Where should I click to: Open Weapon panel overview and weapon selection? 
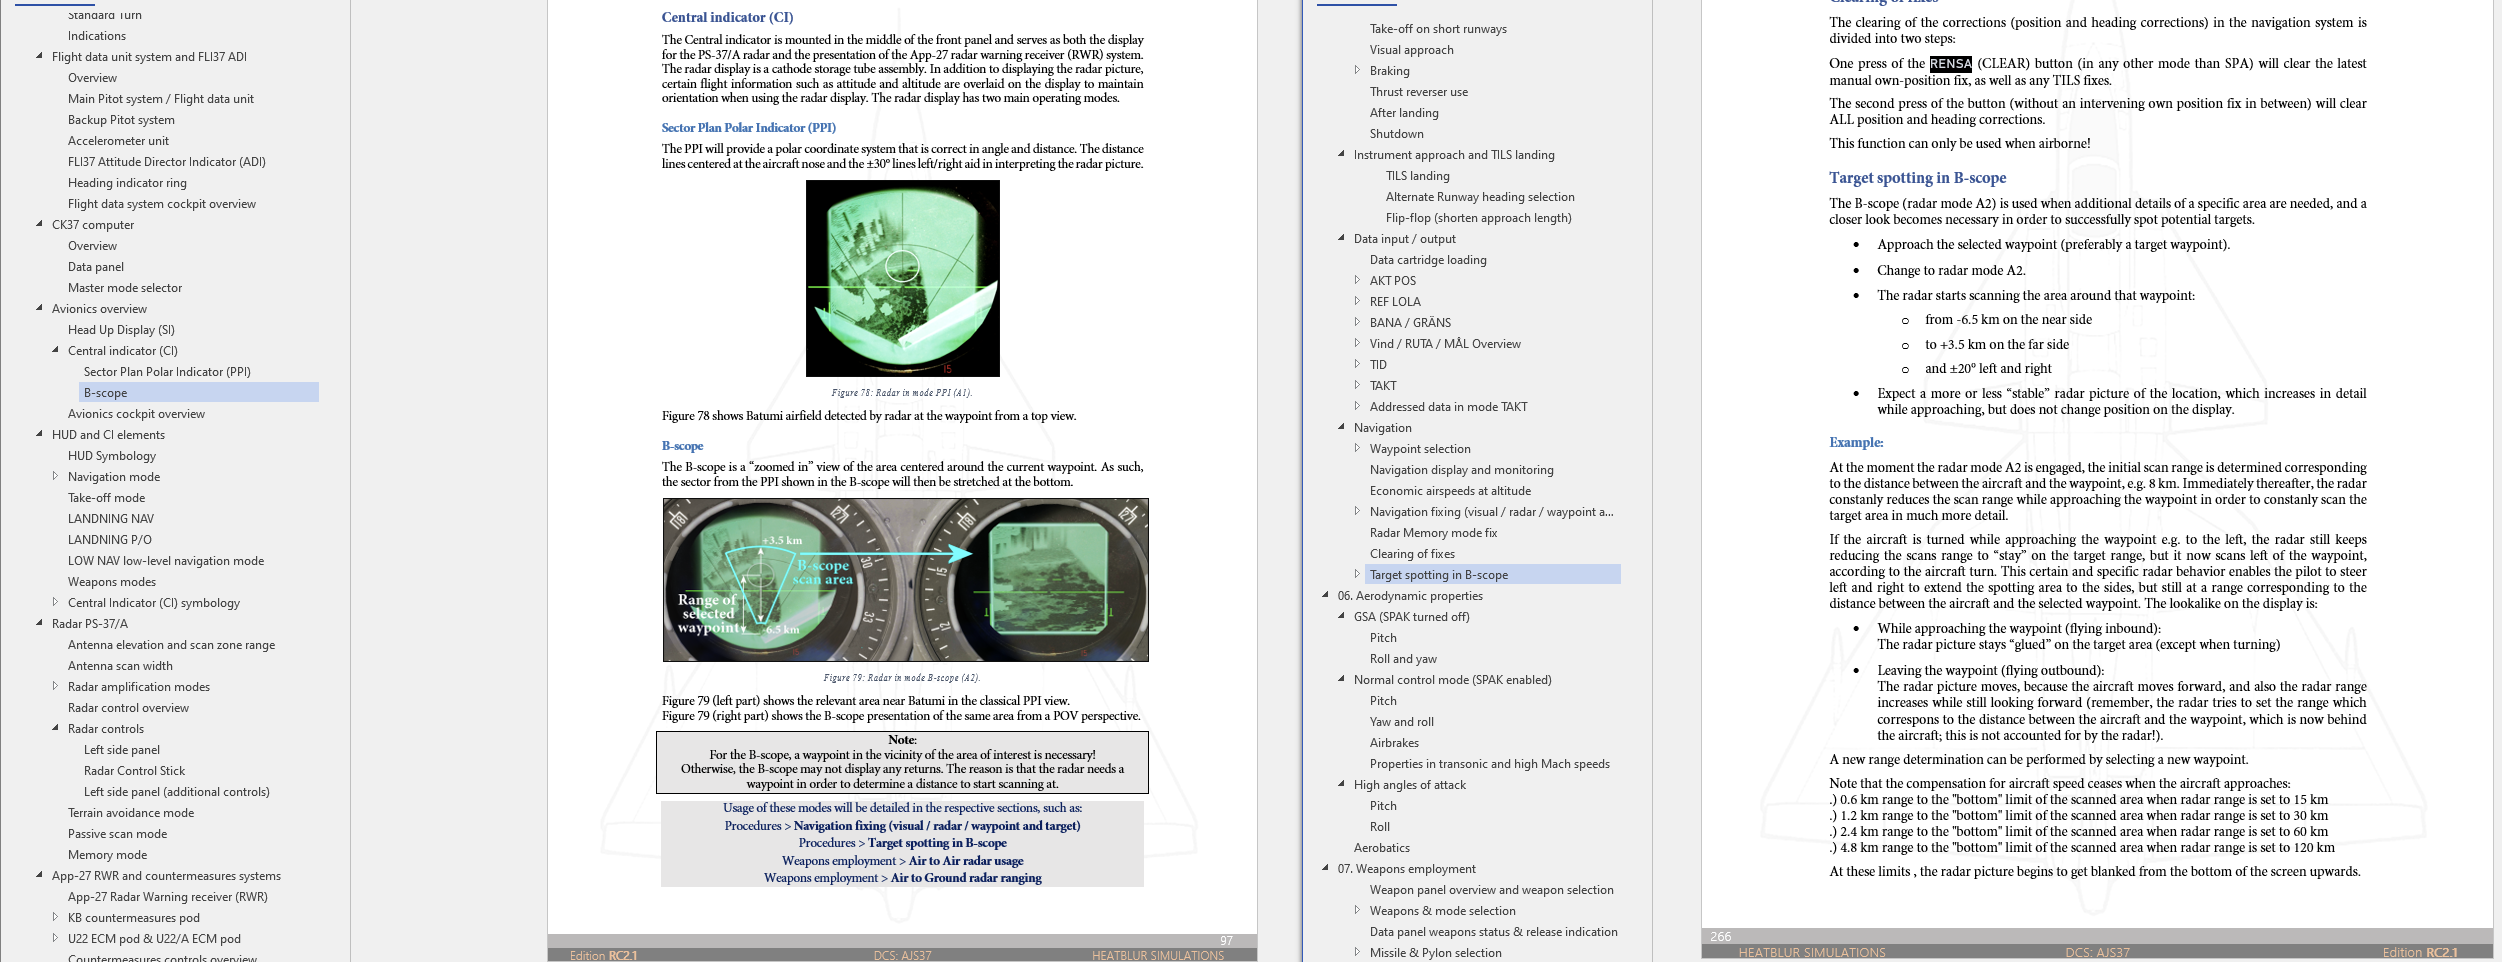pyautogui.click(x=1491, y=890)
